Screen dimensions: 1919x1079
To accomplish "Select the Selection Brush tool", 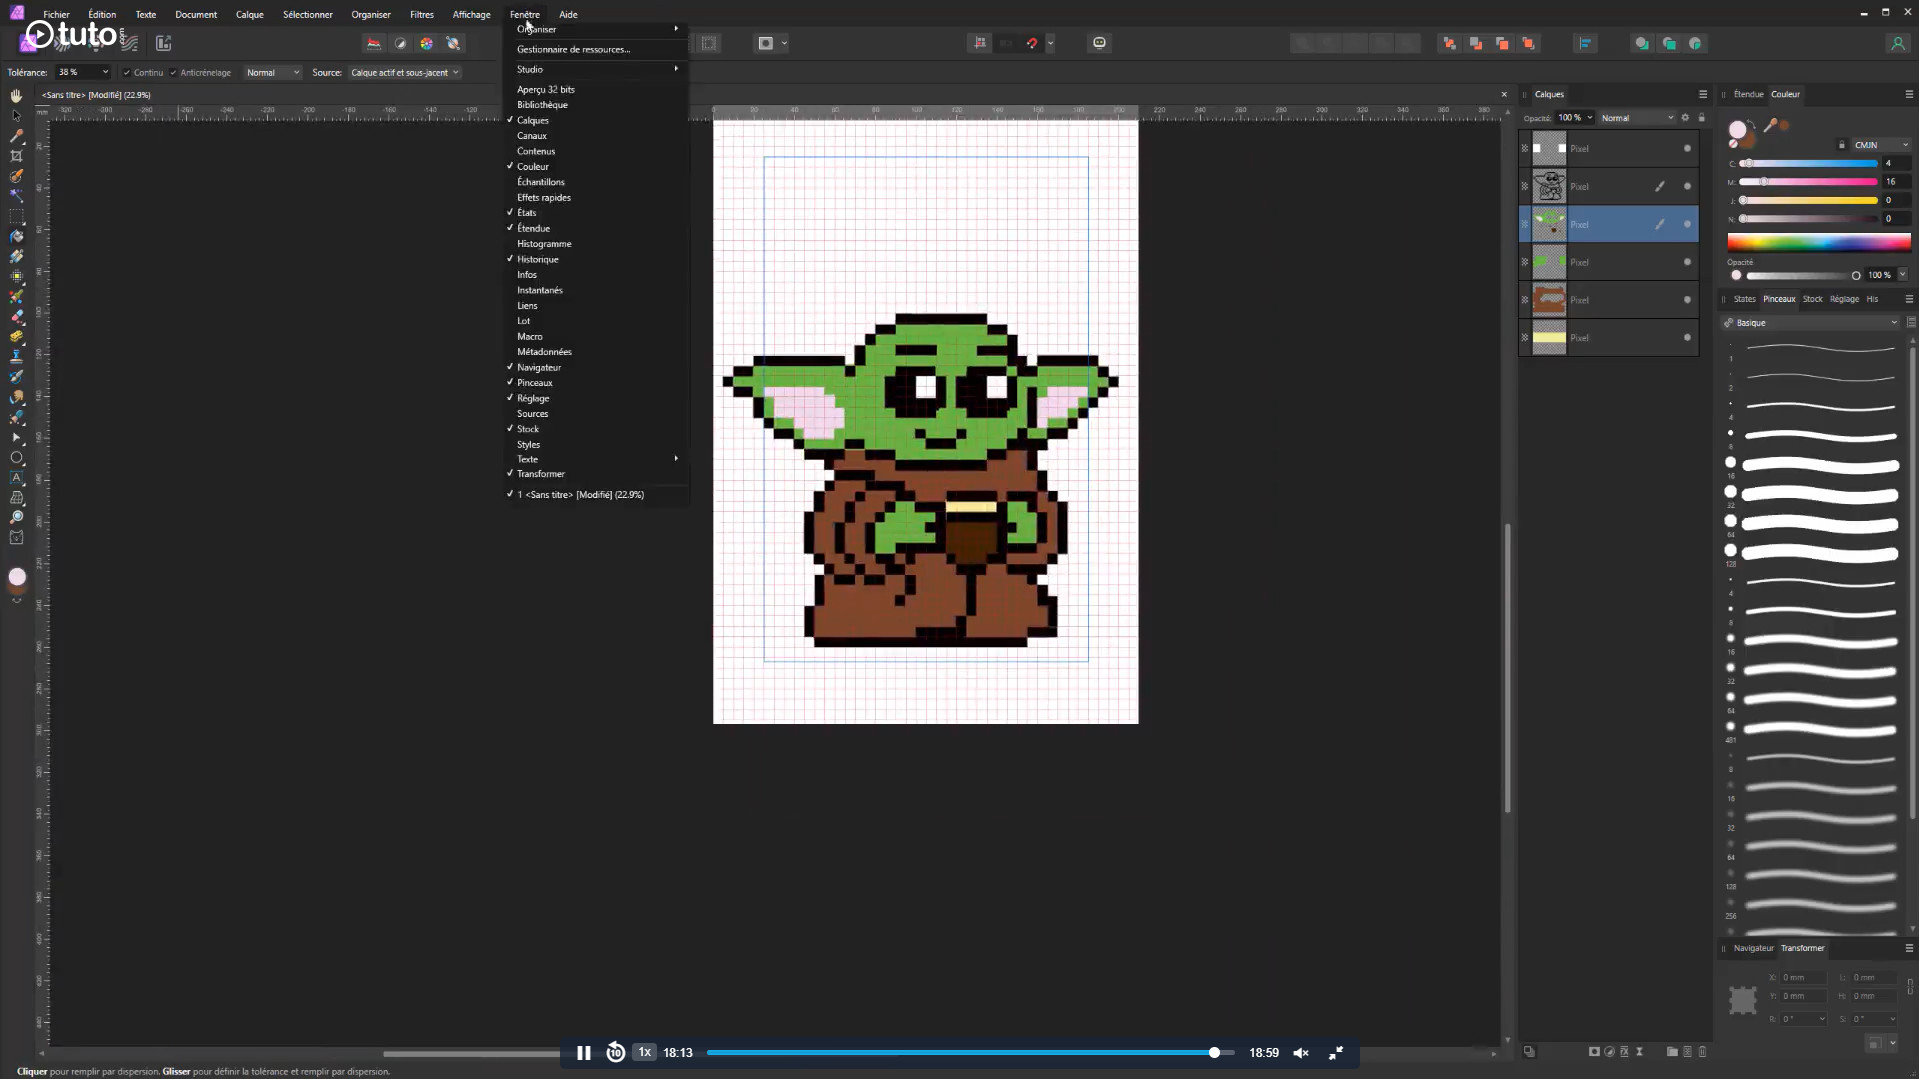I will point(16,175).
